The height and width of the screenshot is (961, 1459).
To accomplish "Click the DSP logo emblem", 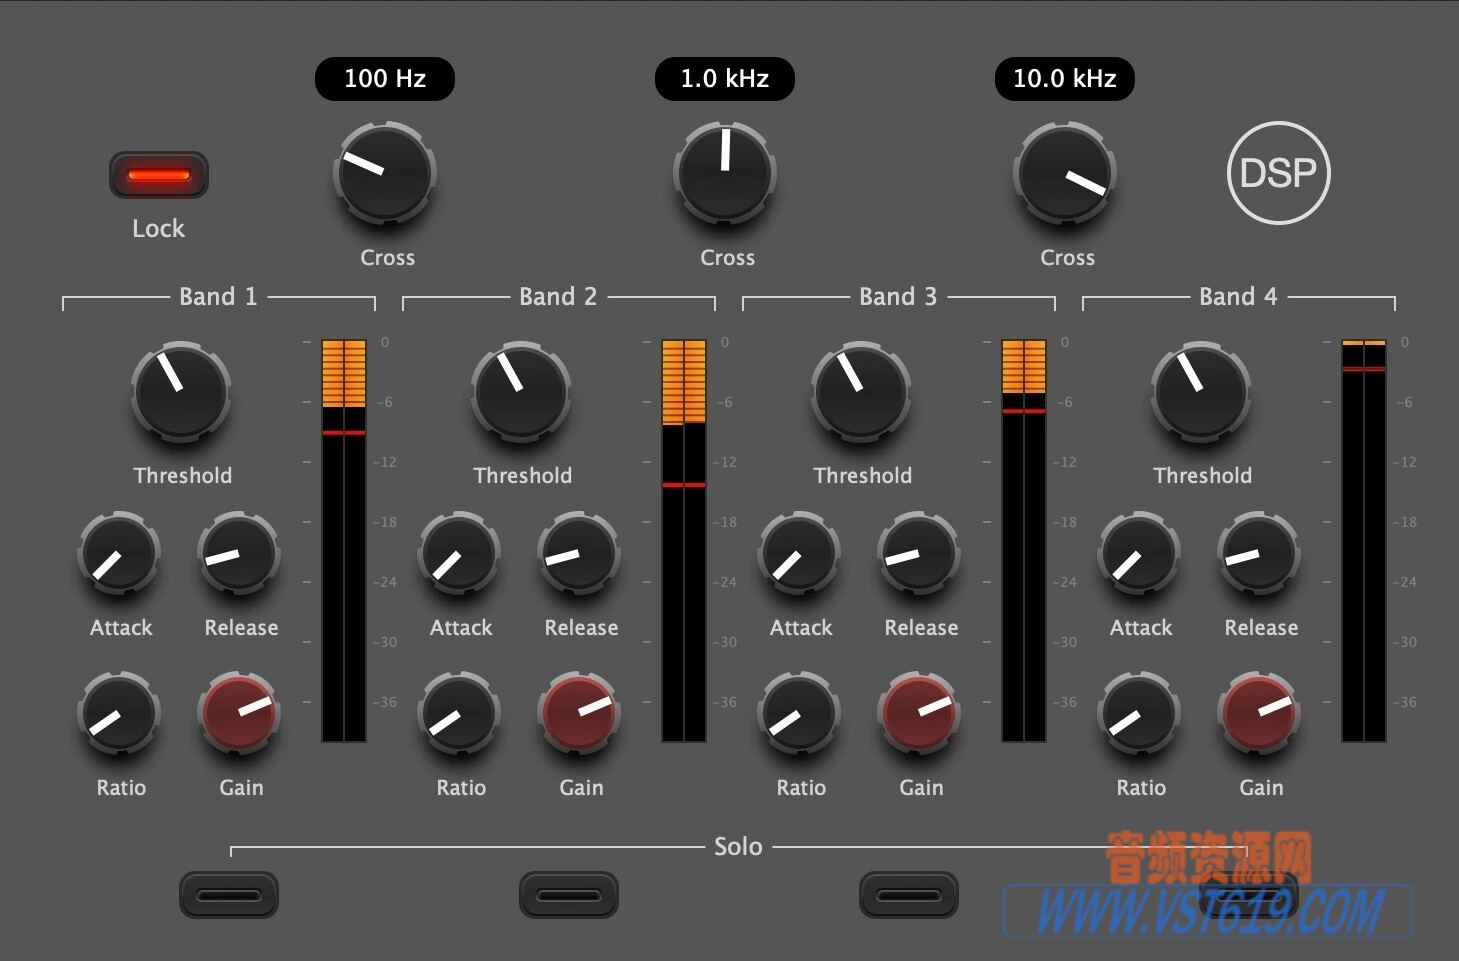I will click(1278, 172).
